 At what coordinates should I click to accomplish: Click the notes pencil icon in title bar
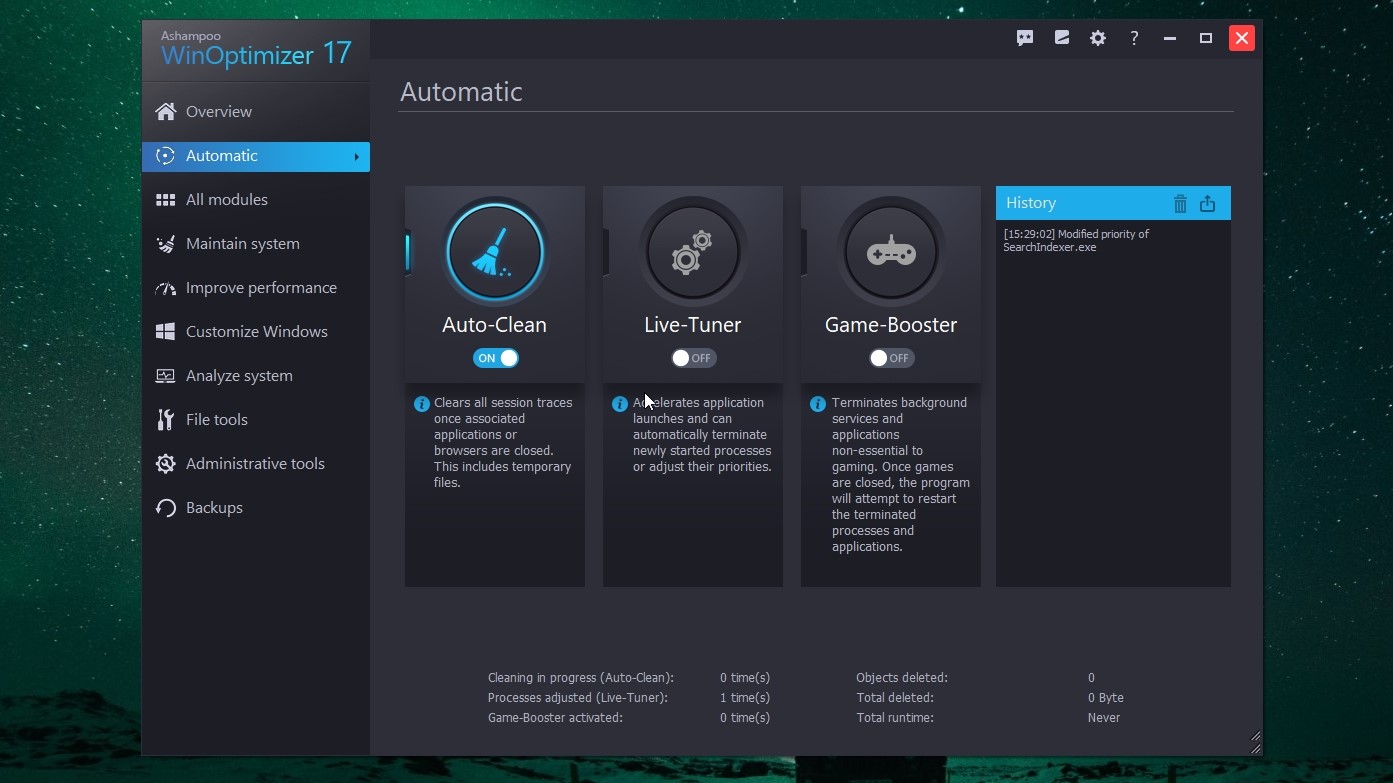[1062, 38]
